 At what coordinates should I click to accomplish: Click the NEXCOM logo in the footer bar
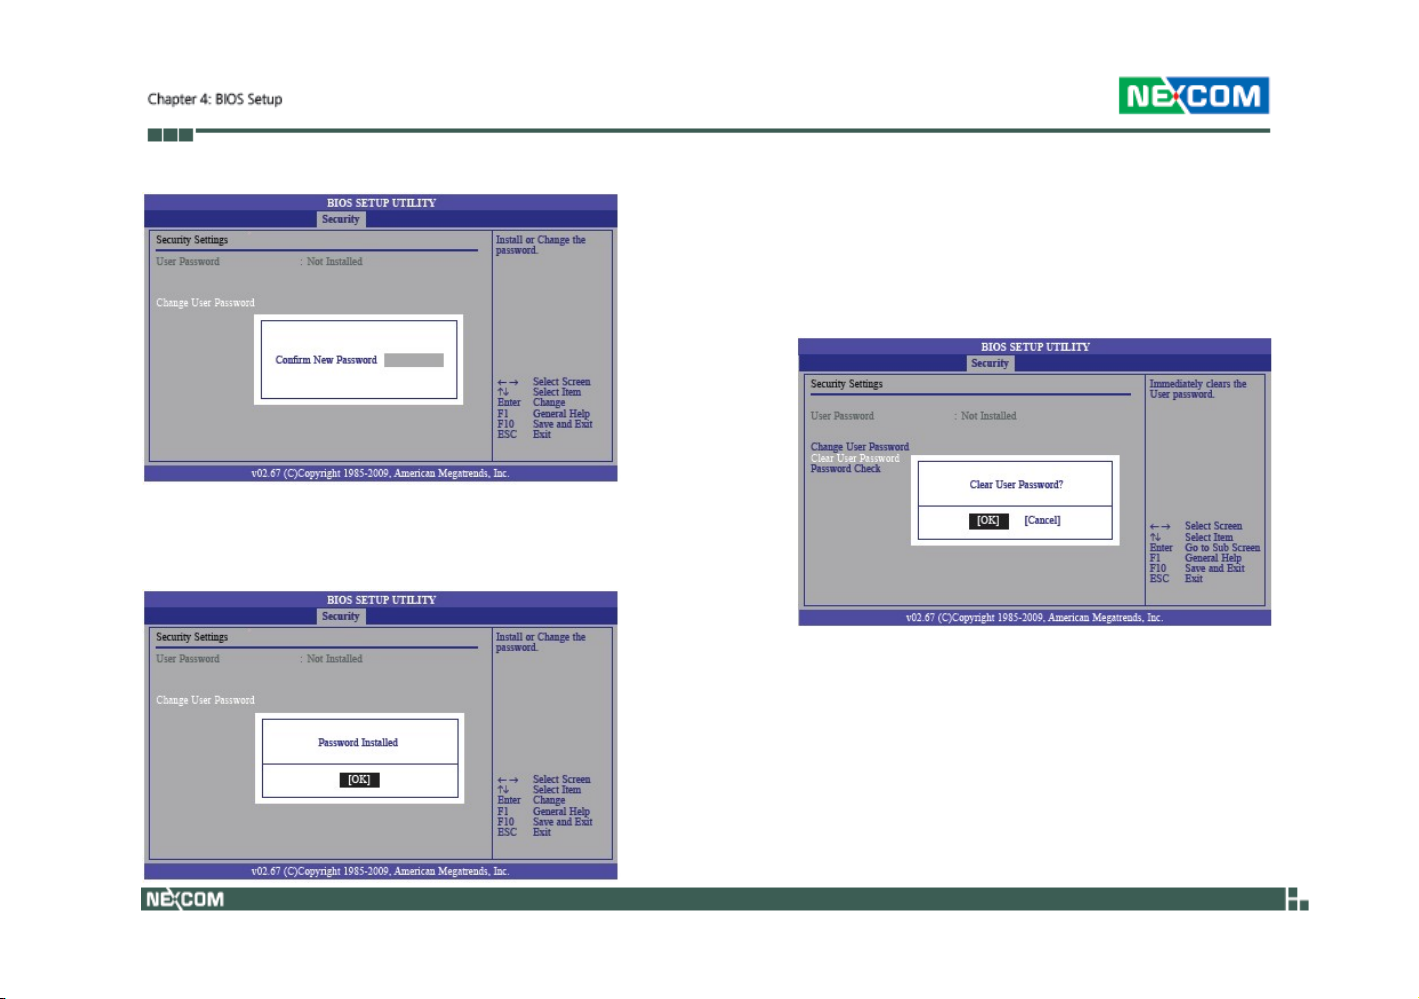click(185, 899)
